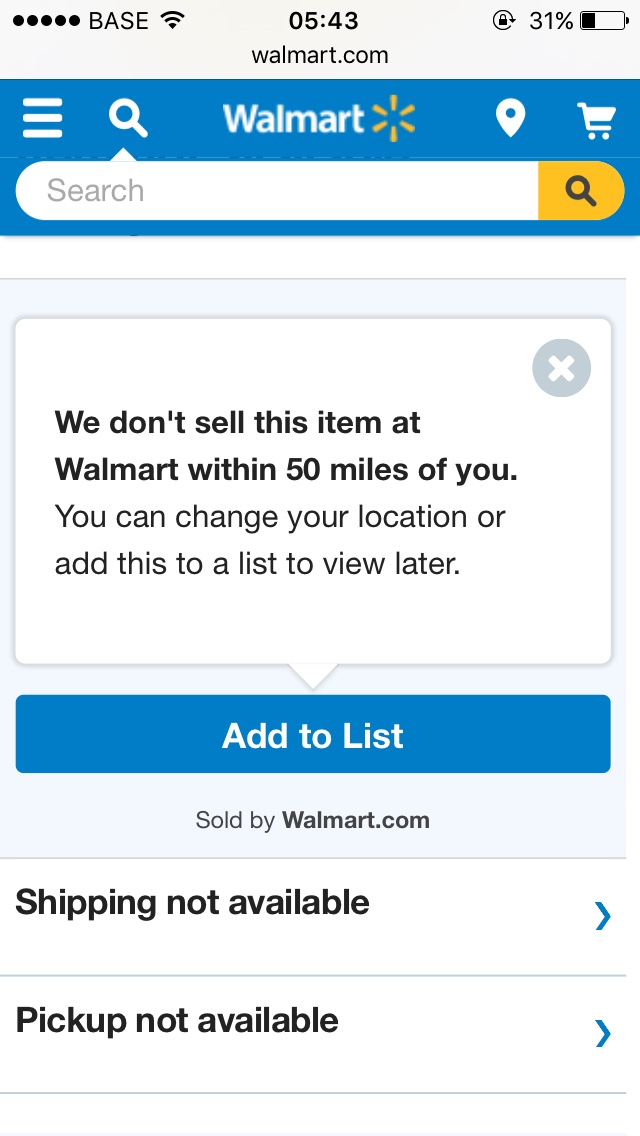
Task: Tap the walmart.com address bar
Action: pyautogui.click(x=320, y=55)
